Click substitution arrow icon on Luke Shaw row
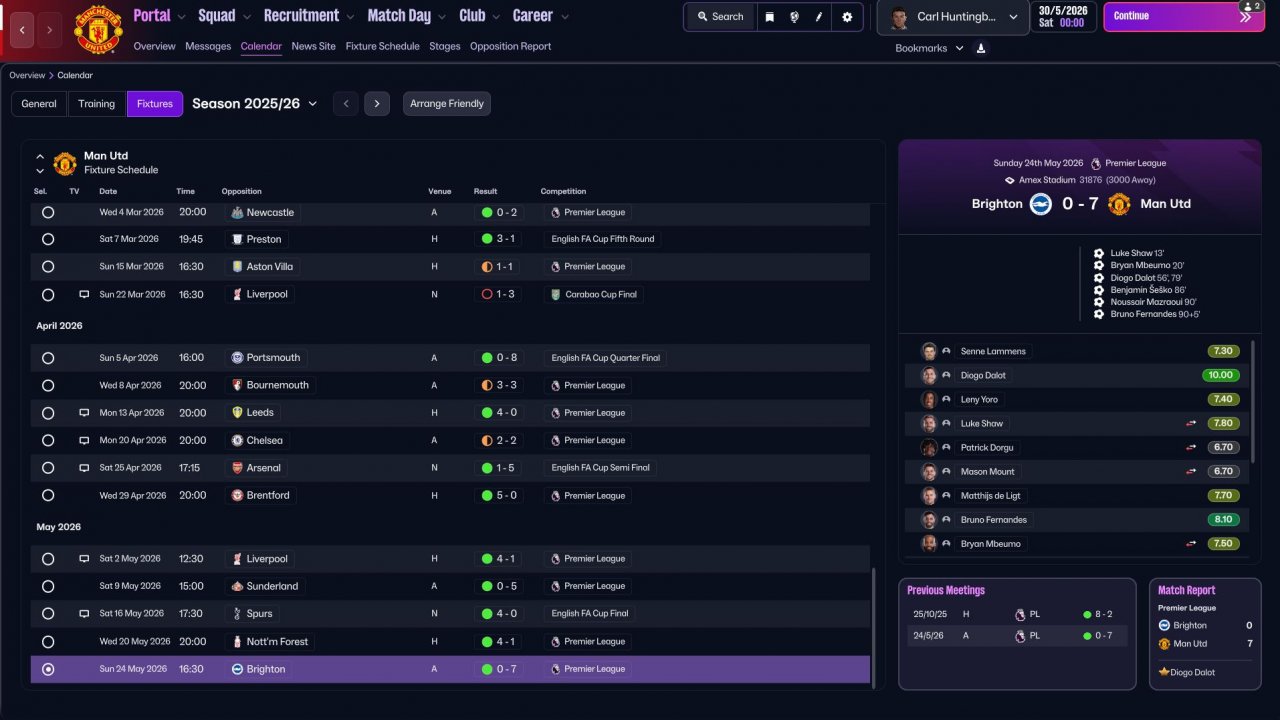The height and width of the screenshot is (720, 1280). coord(1191,424)
